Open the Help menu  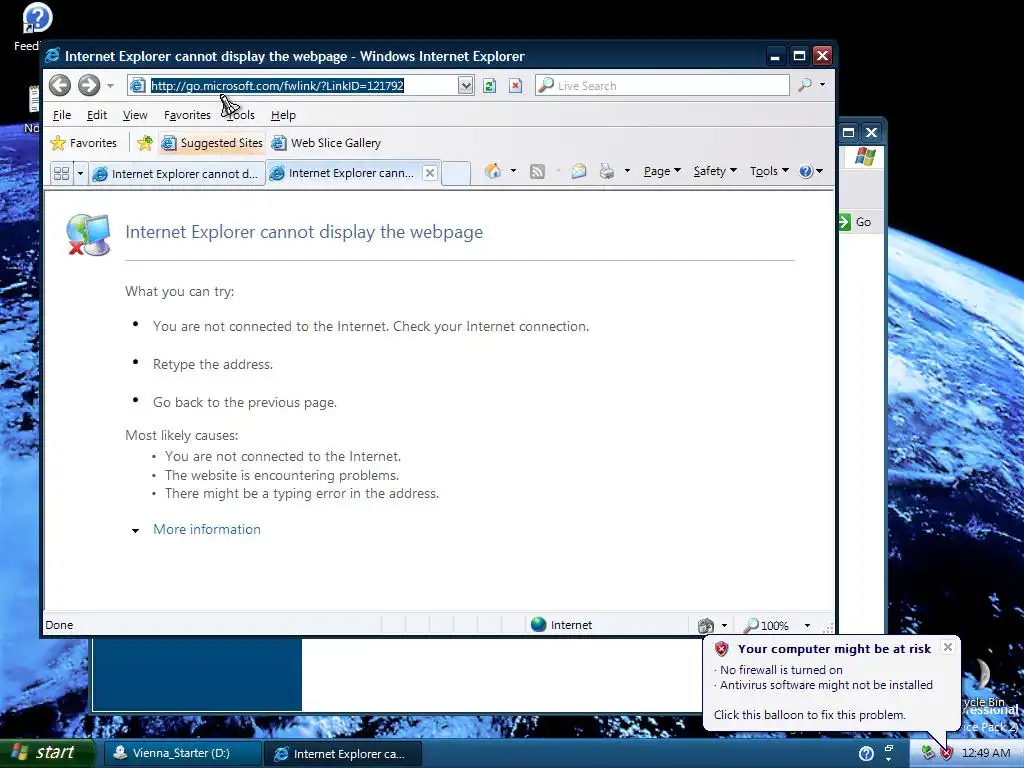(283, 115)
